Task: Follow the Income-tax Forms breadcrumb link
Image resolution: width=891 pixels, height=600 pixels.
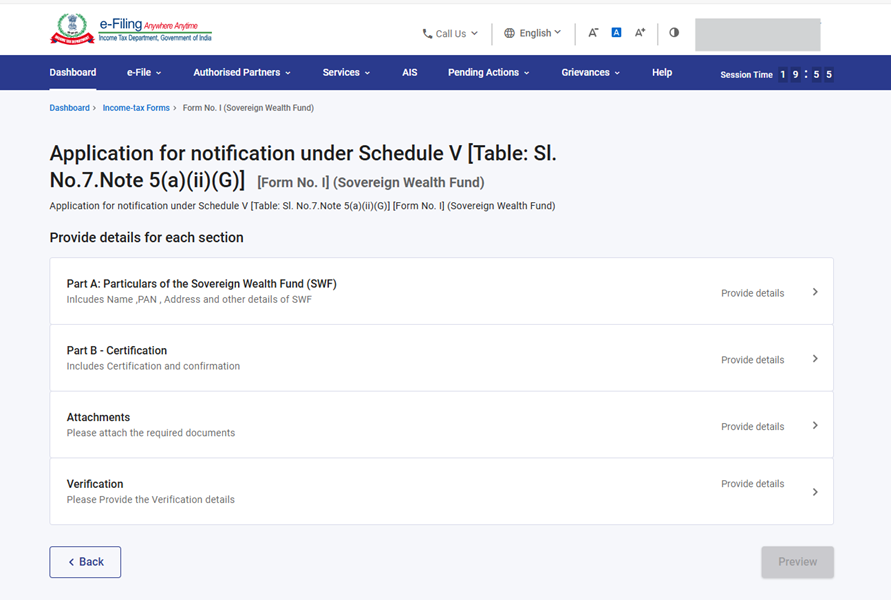Action: tap(136, 108)
